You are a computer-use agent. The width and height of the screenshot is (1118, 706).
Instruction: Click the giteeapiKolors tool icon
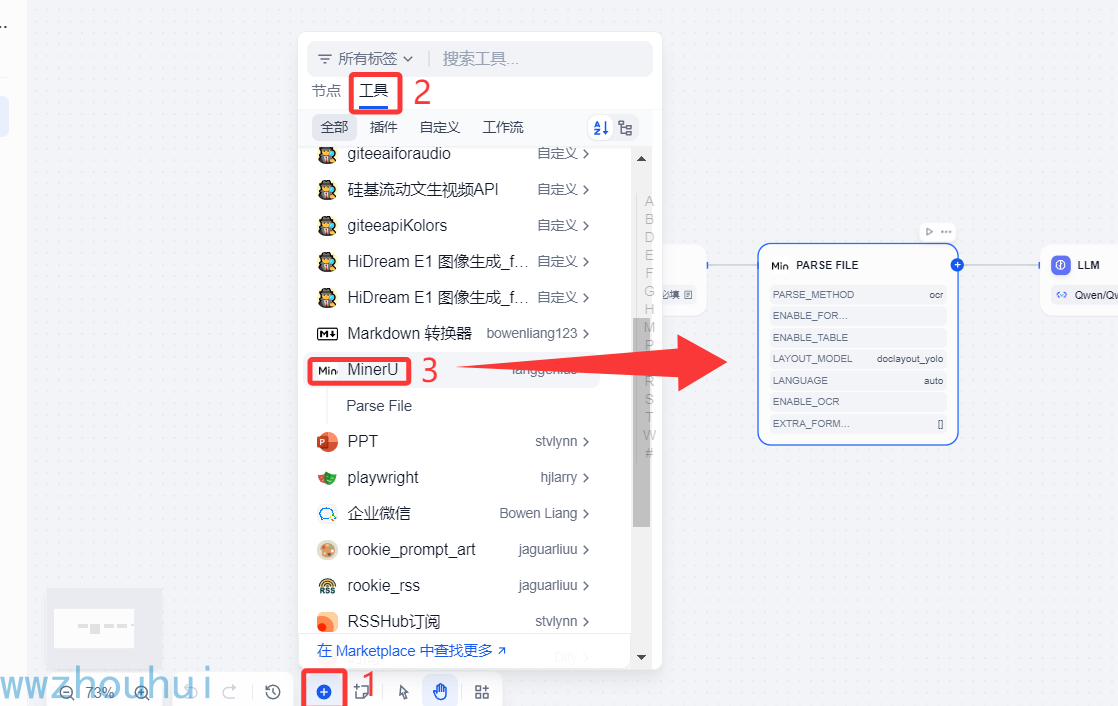click(327, 226)
